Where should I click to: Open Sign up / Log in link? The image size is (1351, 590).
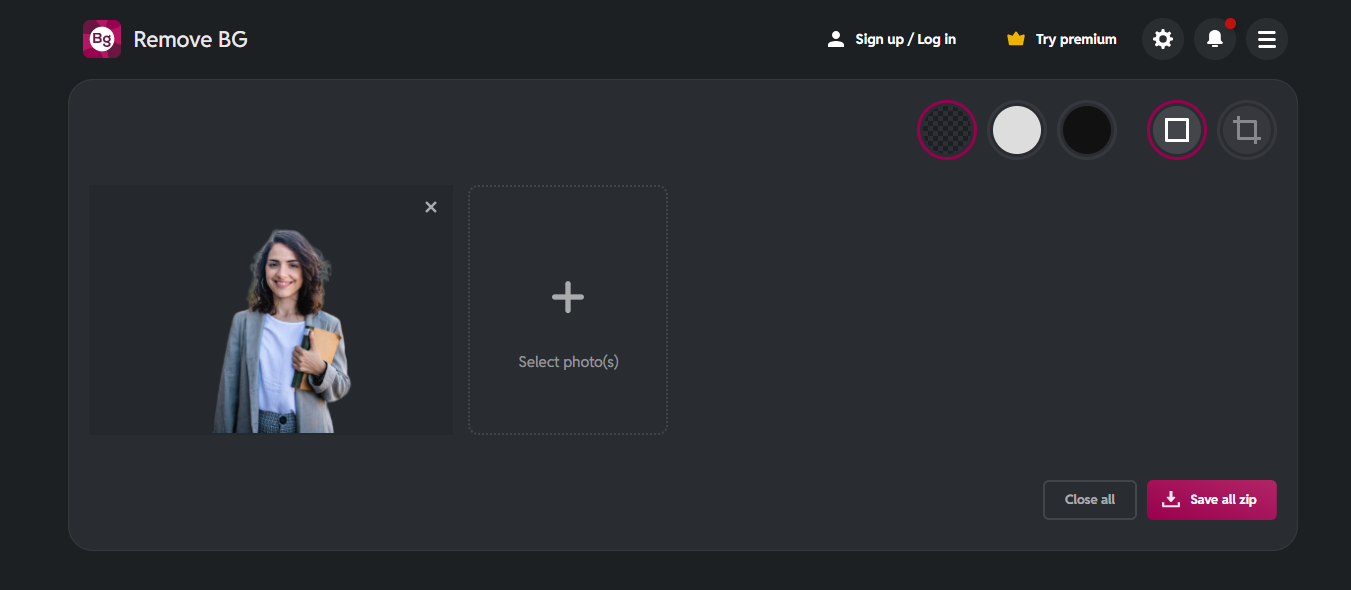pos(905,39)
